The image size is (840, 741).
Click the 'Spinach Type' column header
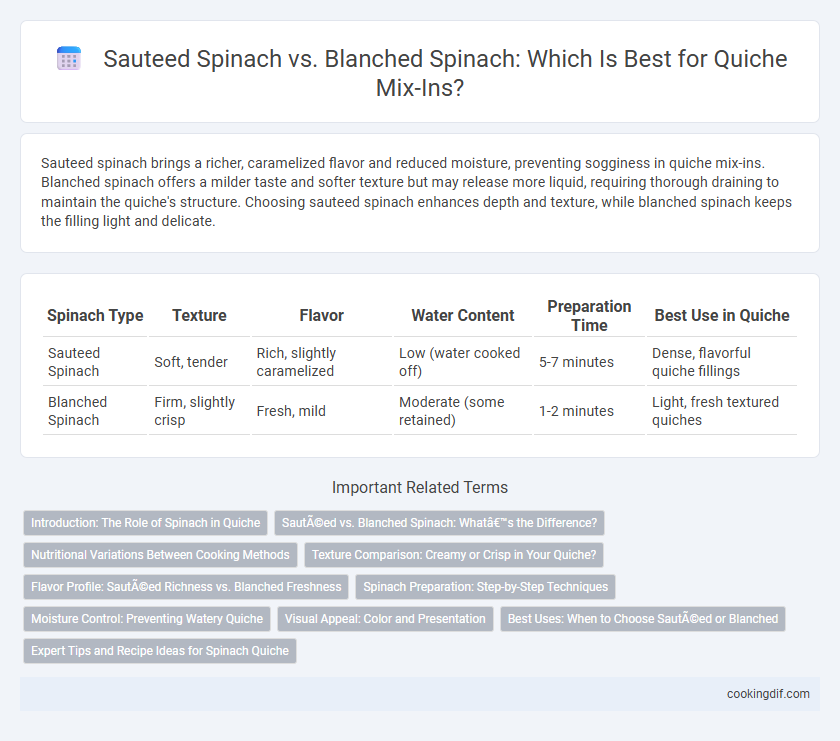click(95, 316)
